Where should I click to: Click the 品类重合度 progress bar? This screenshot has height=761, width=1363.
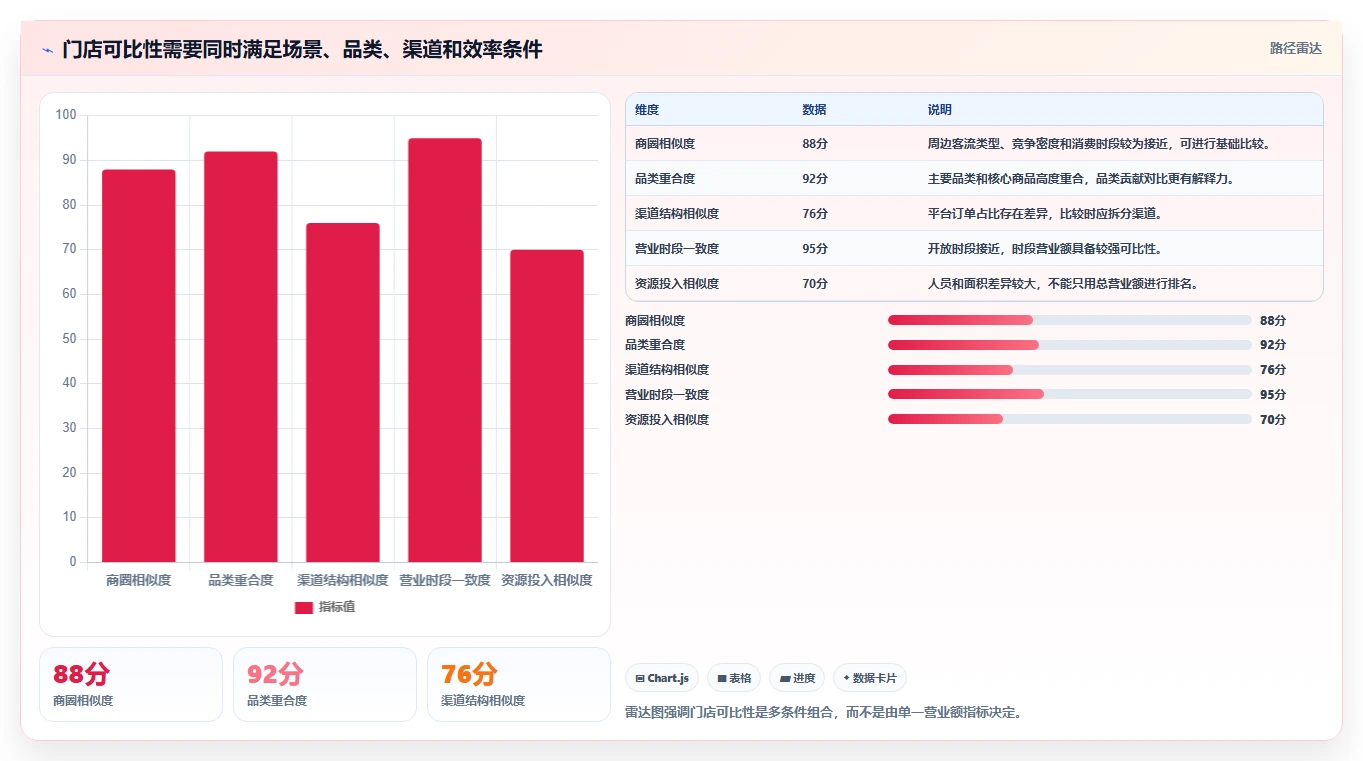click(1070, 345)
